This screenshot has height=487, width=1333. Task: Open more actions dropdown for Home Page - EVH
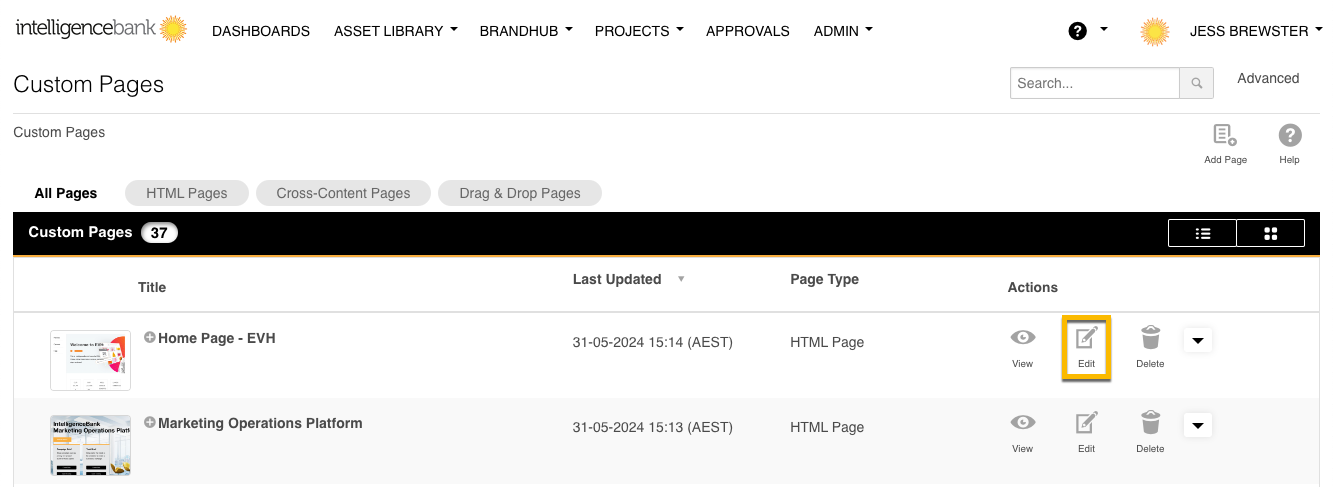coord(1198,341)
